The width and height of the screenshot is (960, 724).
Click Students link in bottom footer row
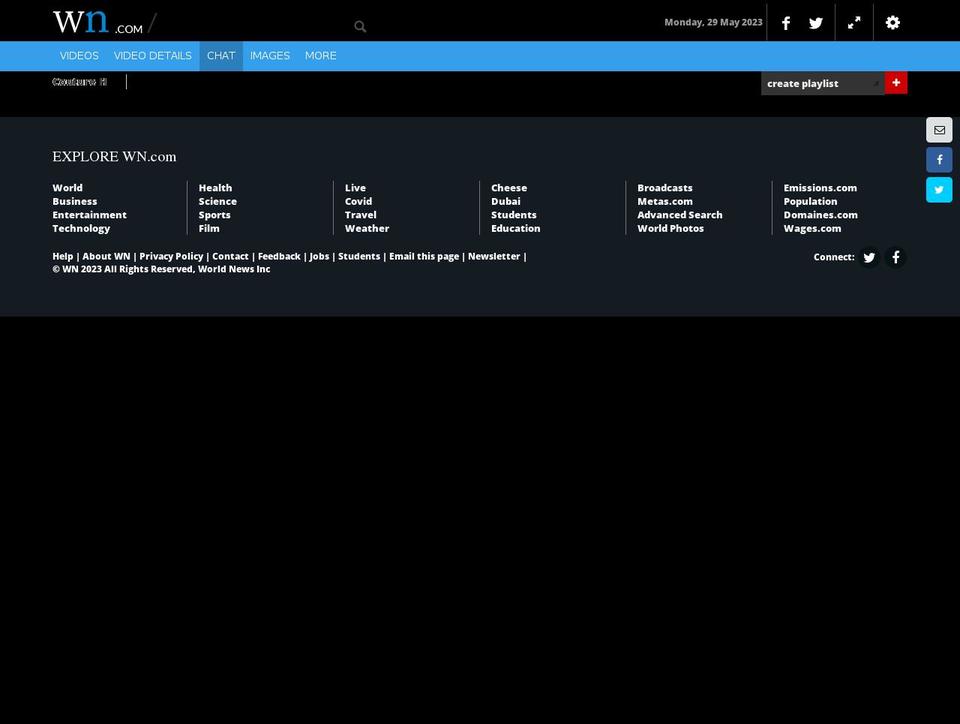(x=359, y=256)
